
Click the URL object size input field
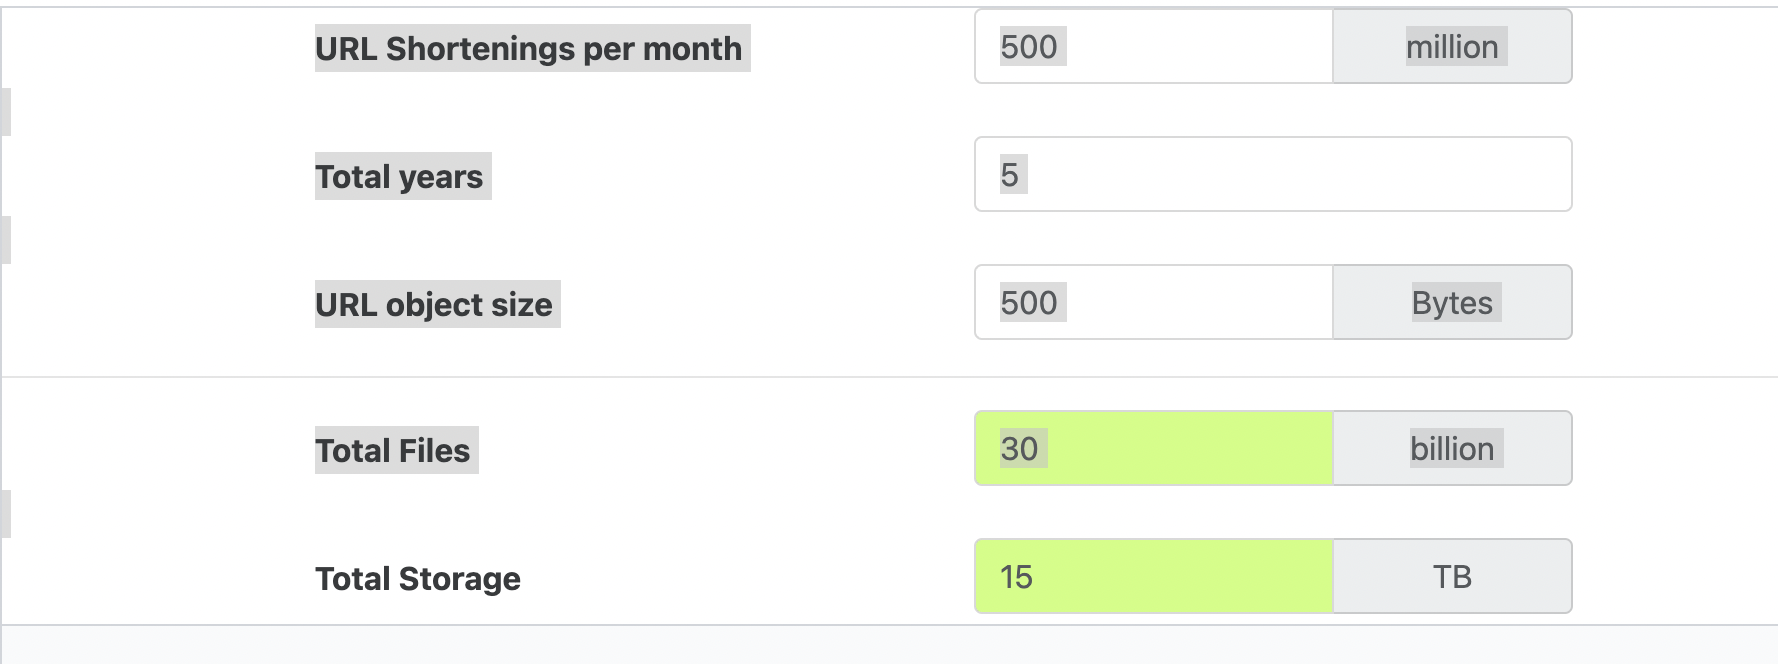[1153, 303]
